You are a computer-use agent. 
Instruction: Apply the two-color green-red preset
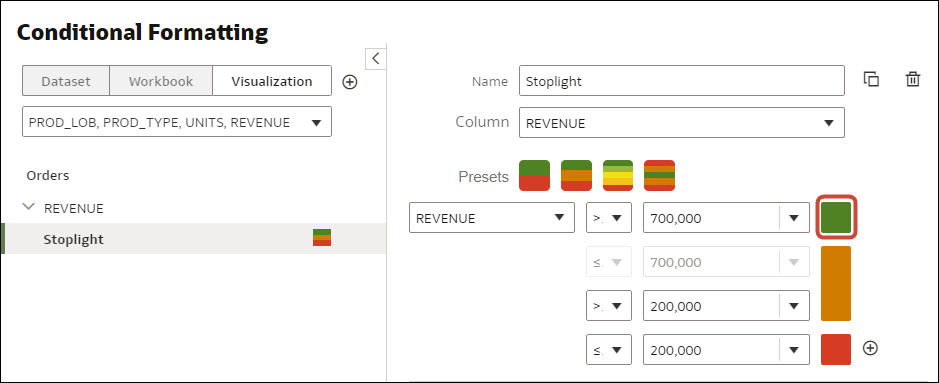click(534, 175)
